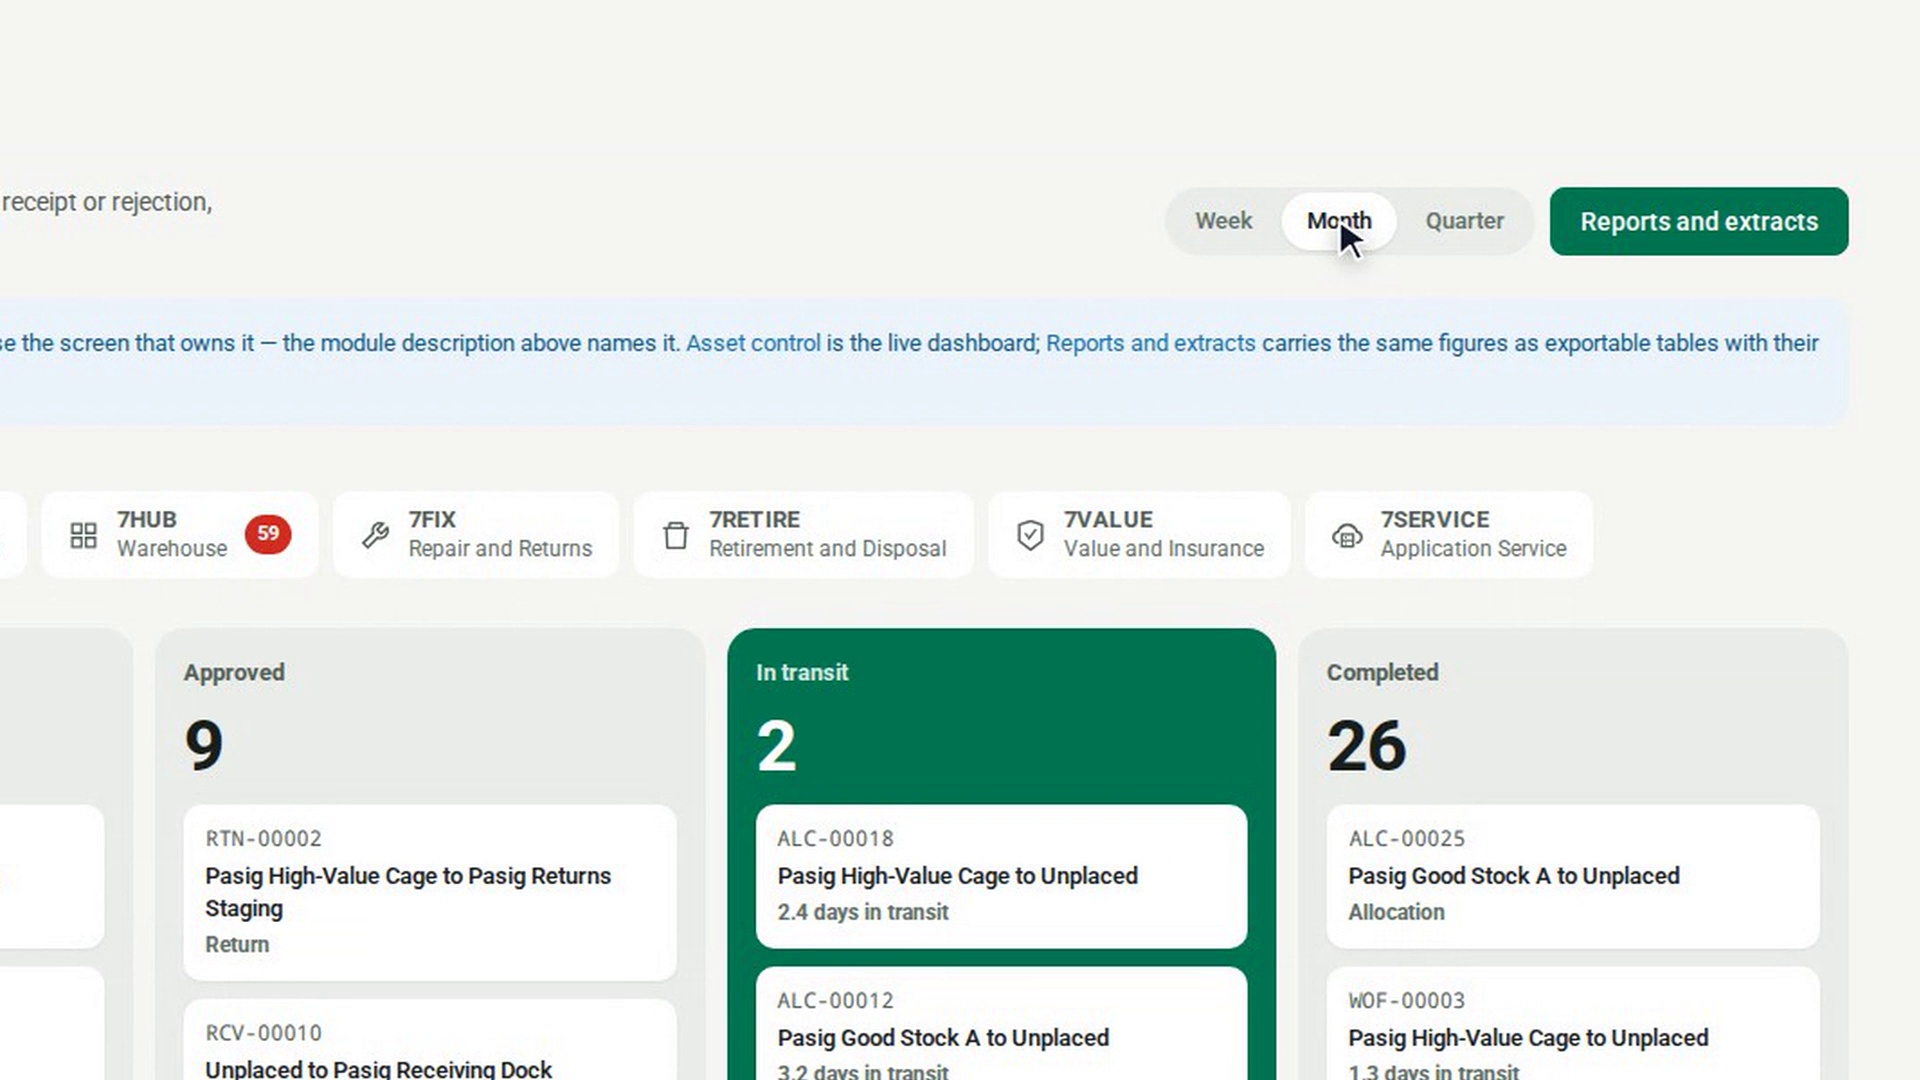Screen dimensions: 1920x1080
Task: Click the 7SERVICE cloud icon
Action: click(1347, 535)
